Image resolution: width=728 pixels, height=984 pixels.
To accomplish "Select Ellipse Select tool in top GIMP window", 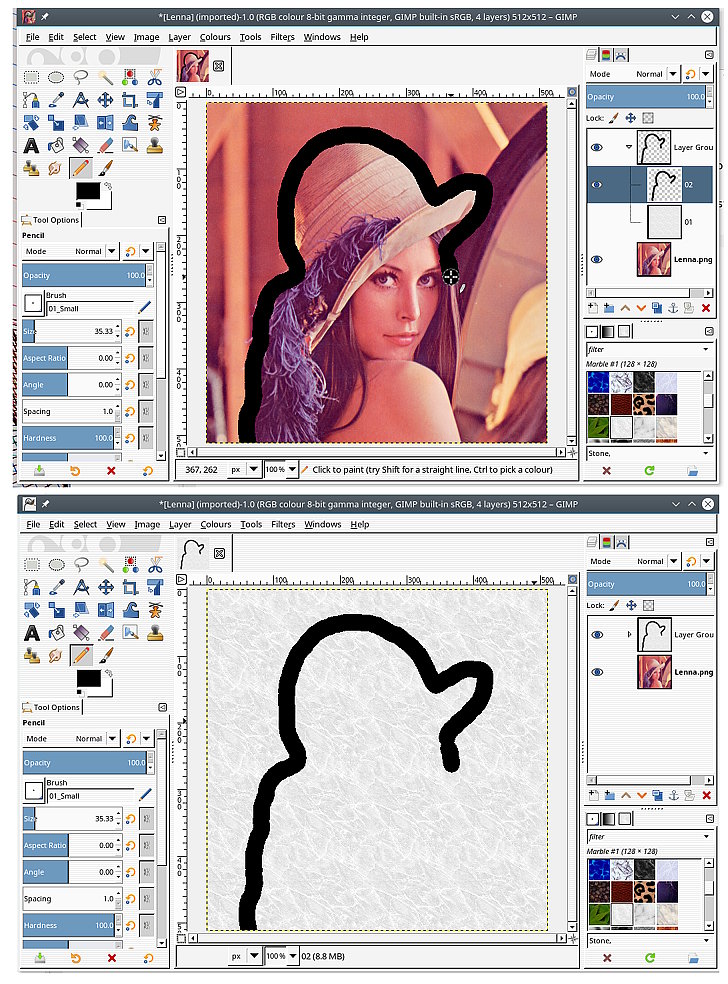I will point(56,77).
